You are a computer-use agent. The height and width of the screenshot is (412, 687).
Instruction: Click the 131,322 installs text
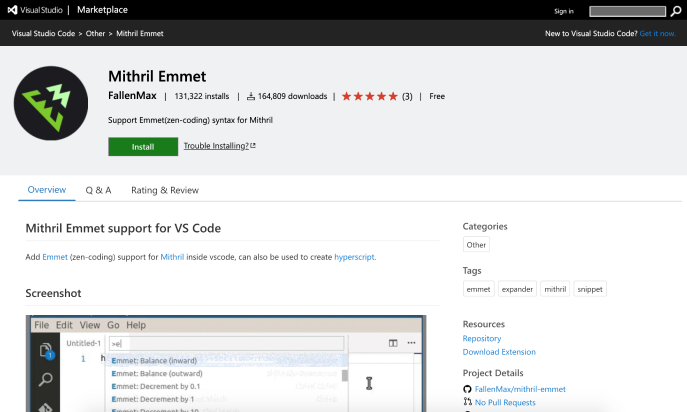tap(202, 96)
